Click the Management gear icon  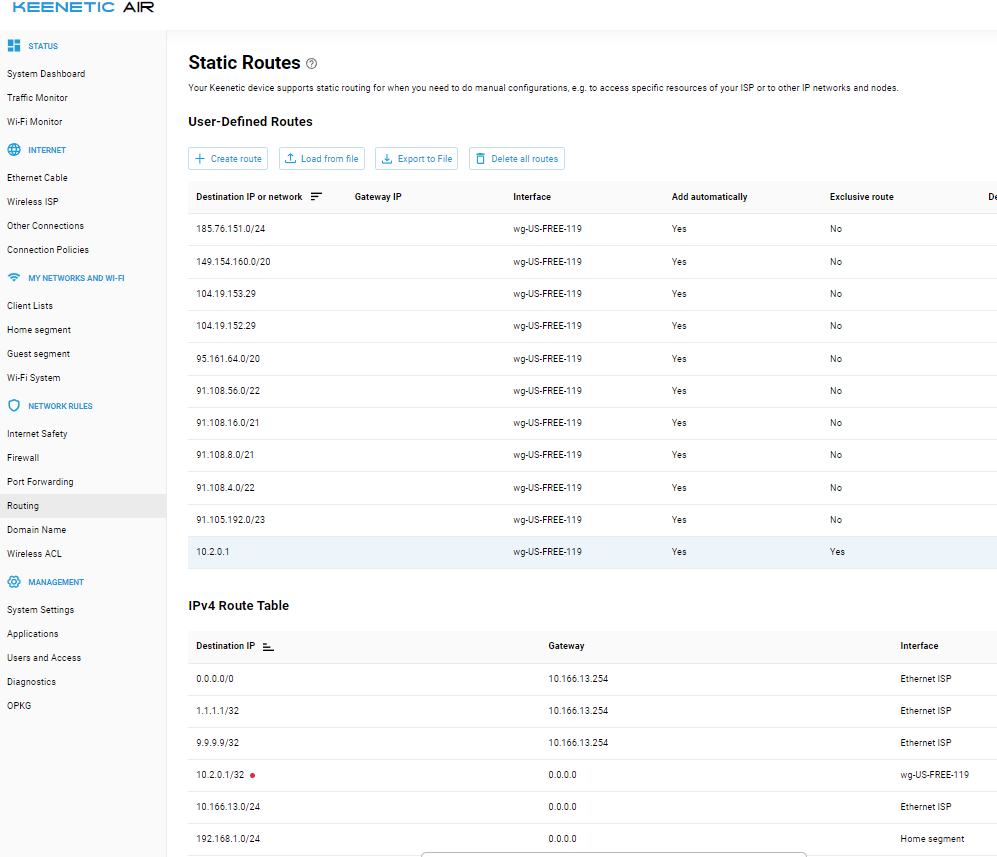click(x=14, y=582)
